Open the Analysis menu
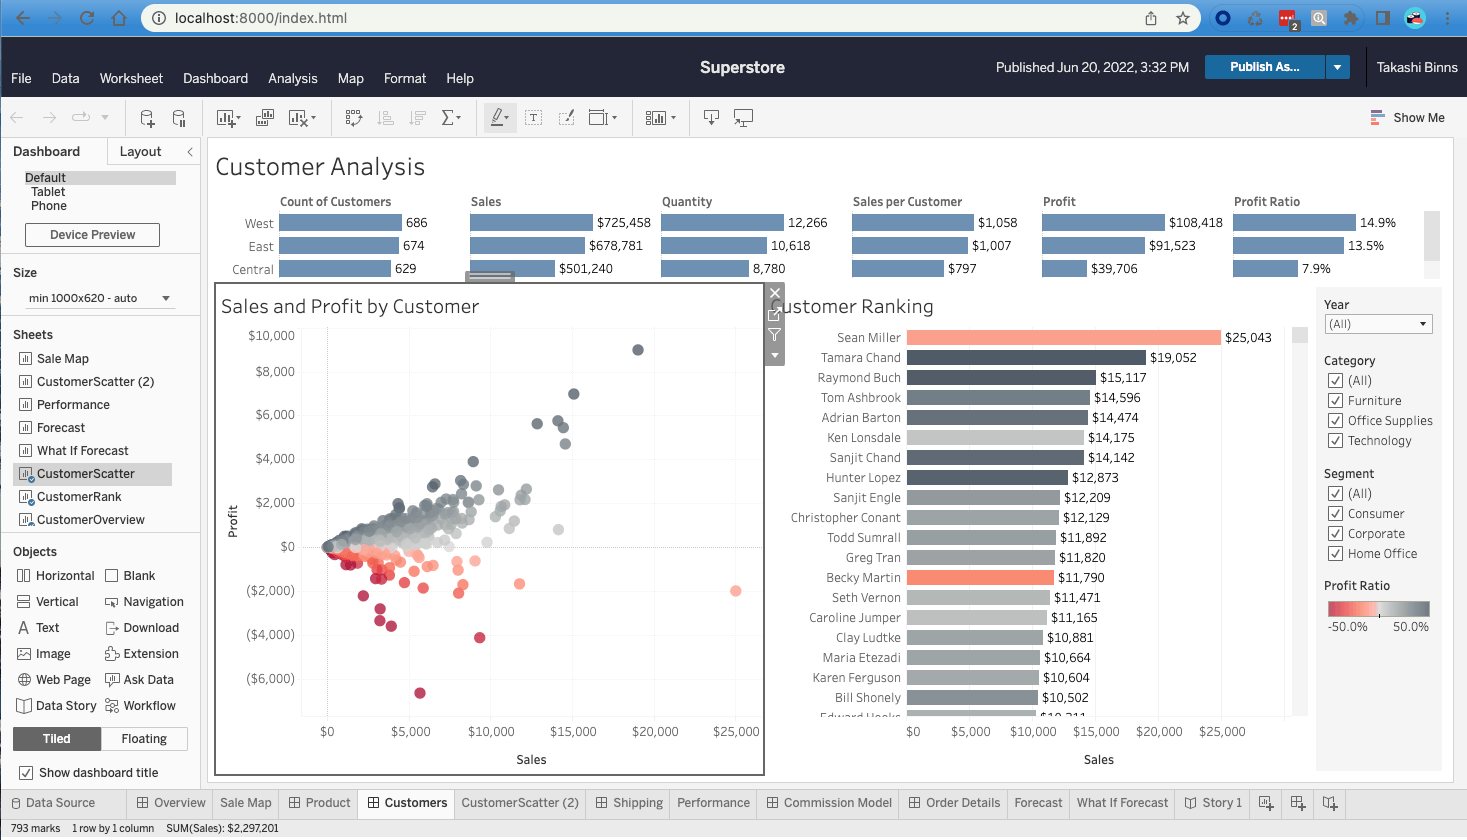 (292, 78)
